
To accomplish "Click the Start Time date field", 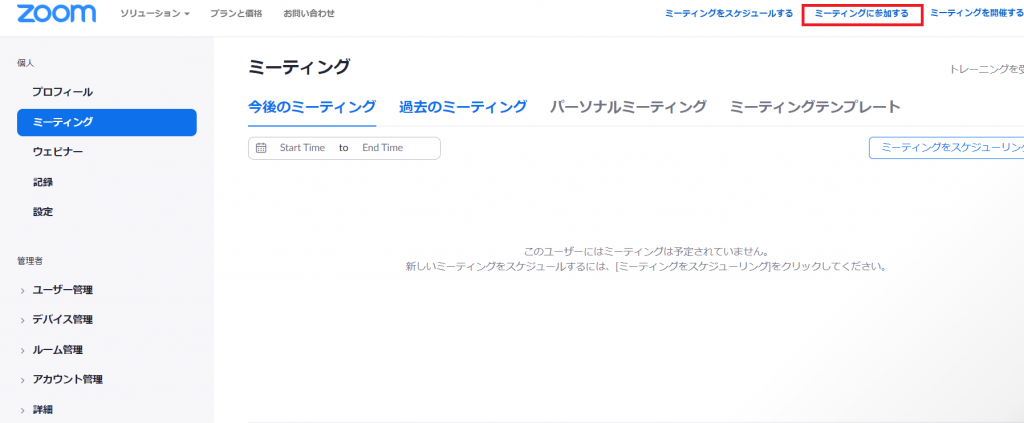I will [302, 148].
